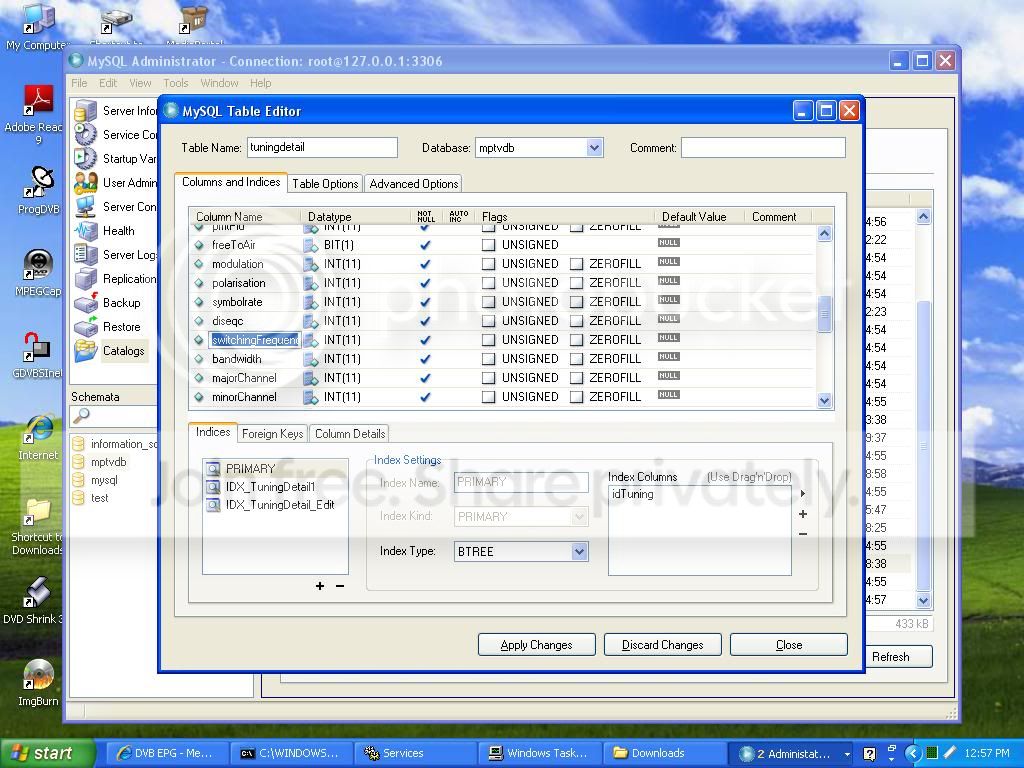
Task: Enable UNSIGNED checkbox for modulation column
Action: [x=488, y=264]
